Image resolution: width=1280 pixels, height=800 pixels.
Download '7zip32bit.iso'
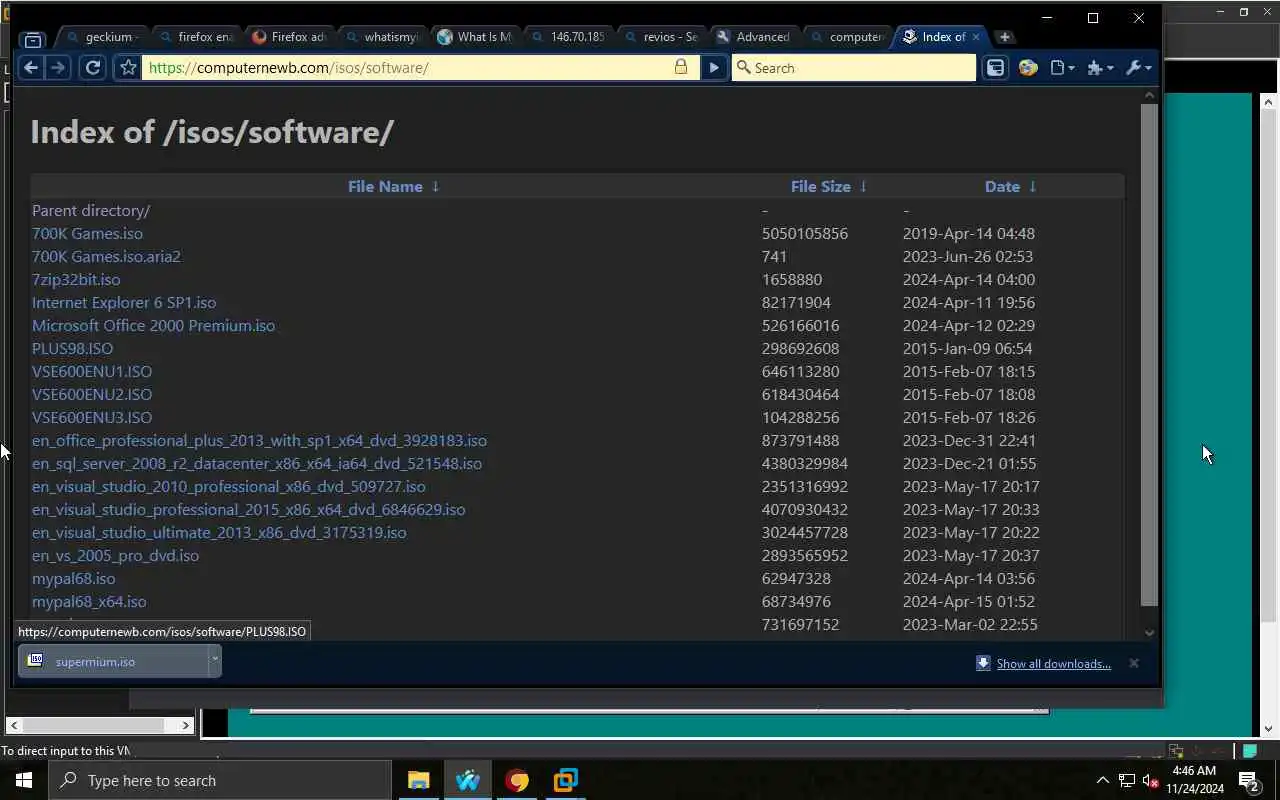pyautogui.click(x=76, y=279)
